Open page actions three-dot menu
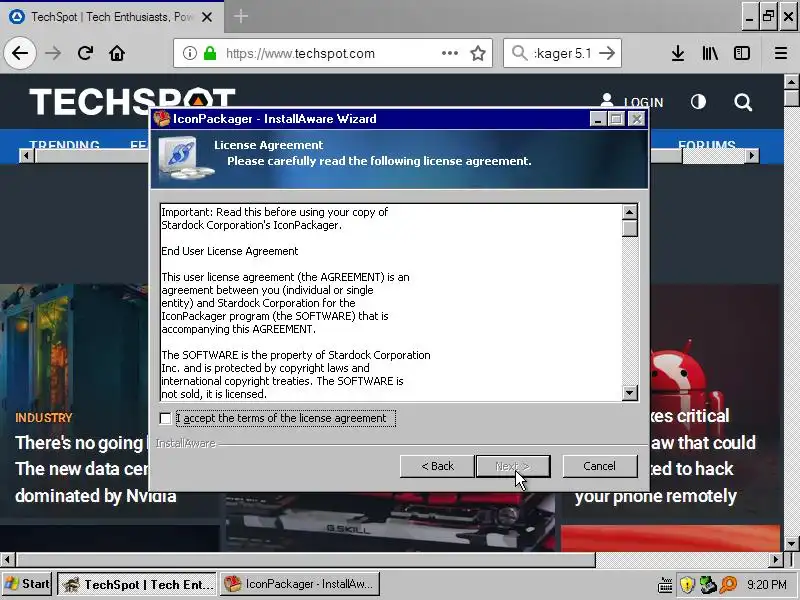 pos(449,53)
